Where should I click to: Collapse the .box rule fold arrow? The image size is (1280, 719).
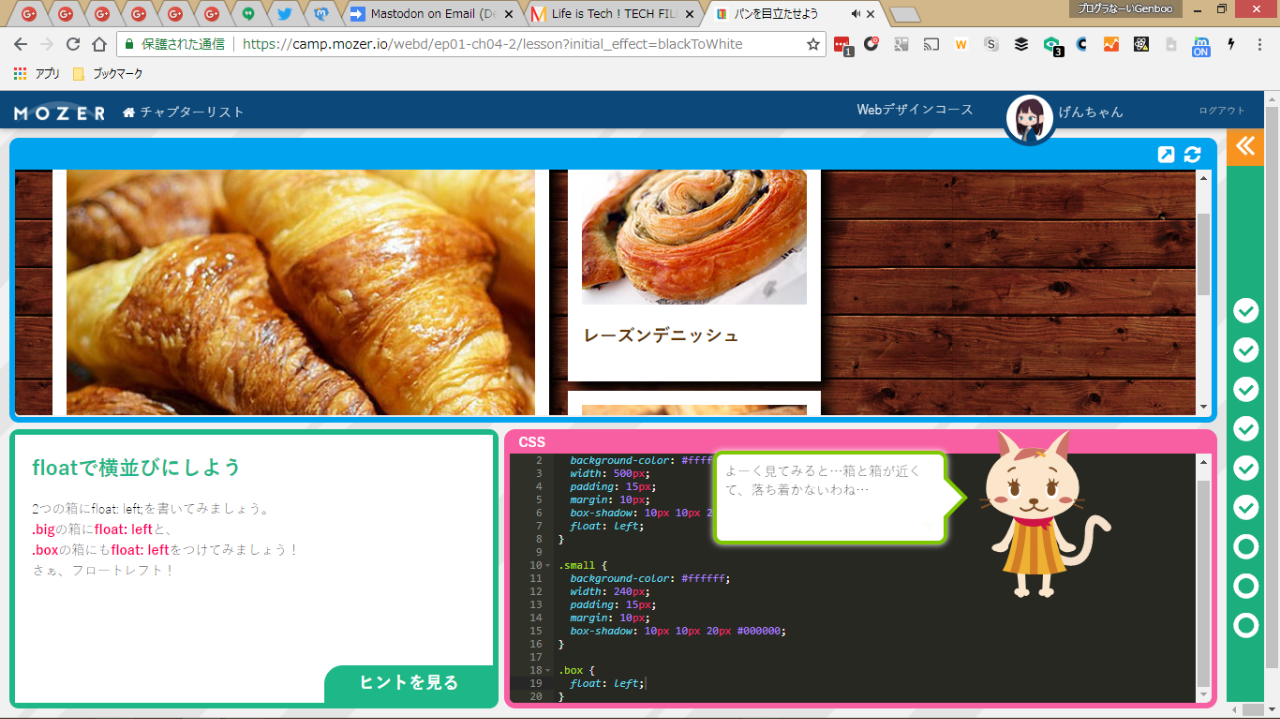548,671
